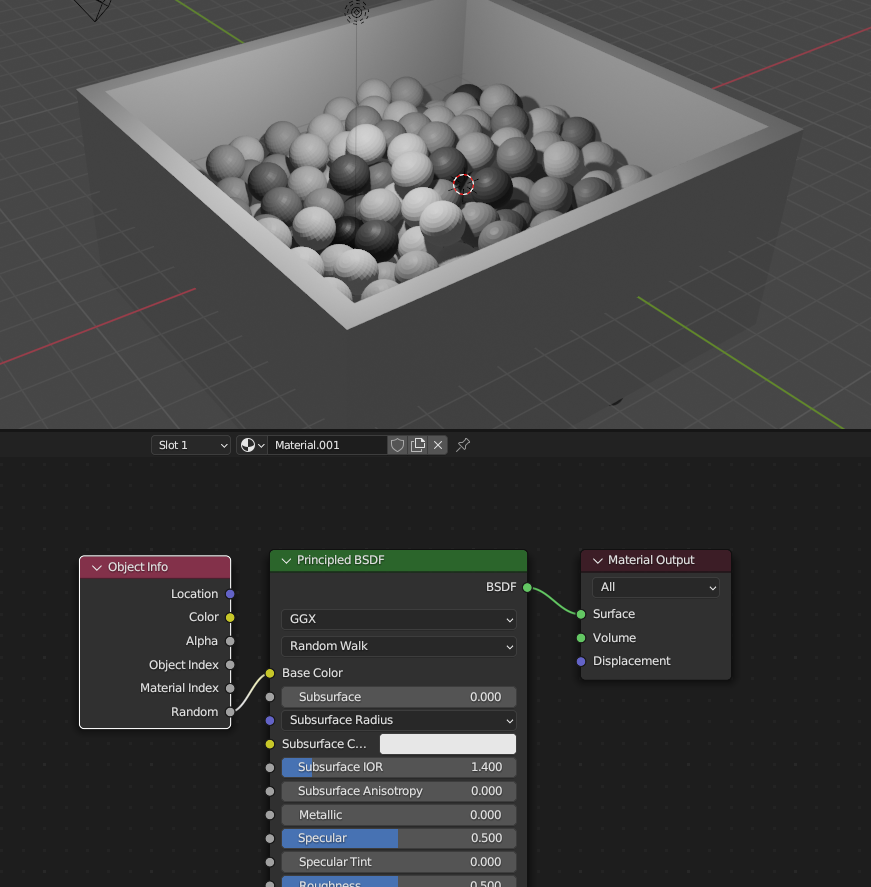Select the Principled BSDF node header title
The image size is (871, 887).
pos(340,561)
